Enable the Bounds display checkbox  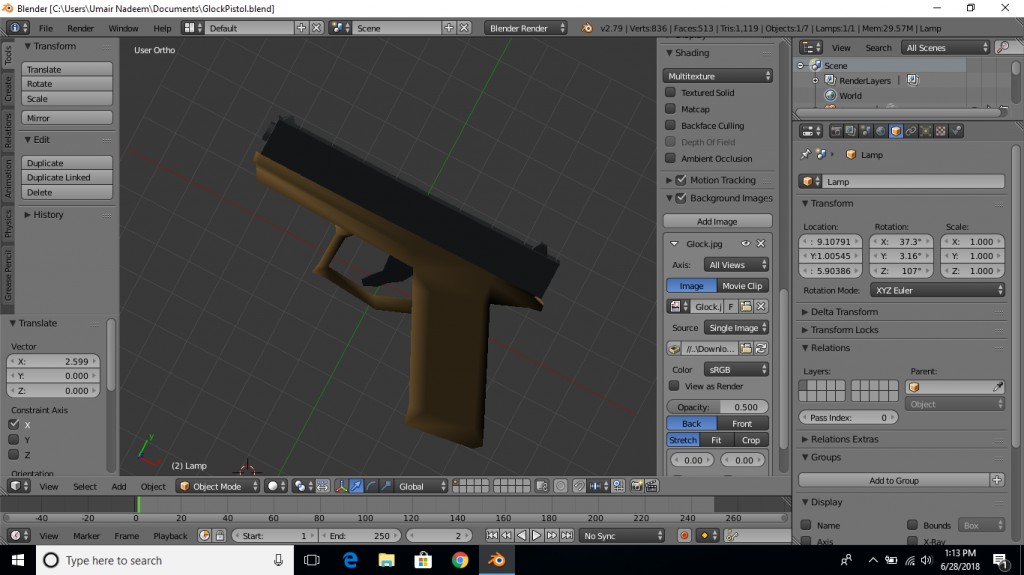click(912, 525)
